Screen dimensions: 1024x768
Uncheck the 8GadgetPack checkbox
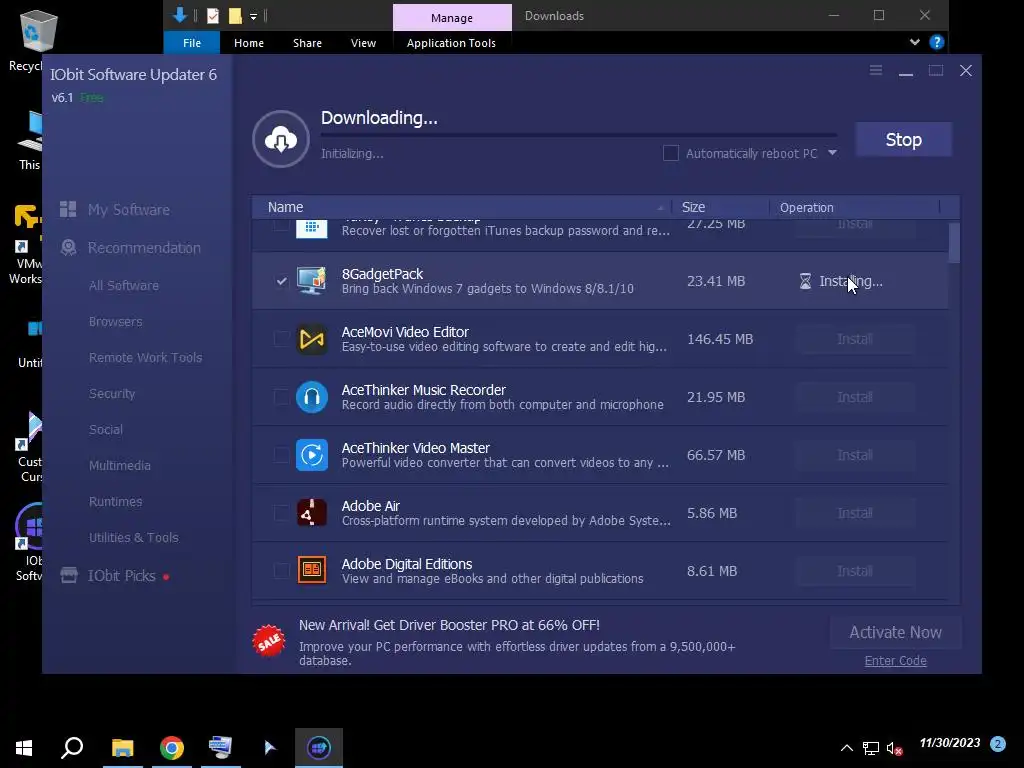coord(281,281)
